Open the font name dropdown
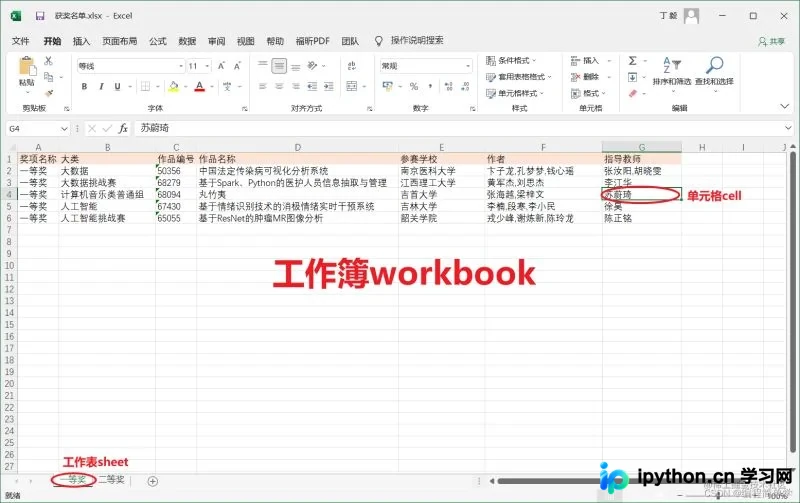 [x=181, y=66]
